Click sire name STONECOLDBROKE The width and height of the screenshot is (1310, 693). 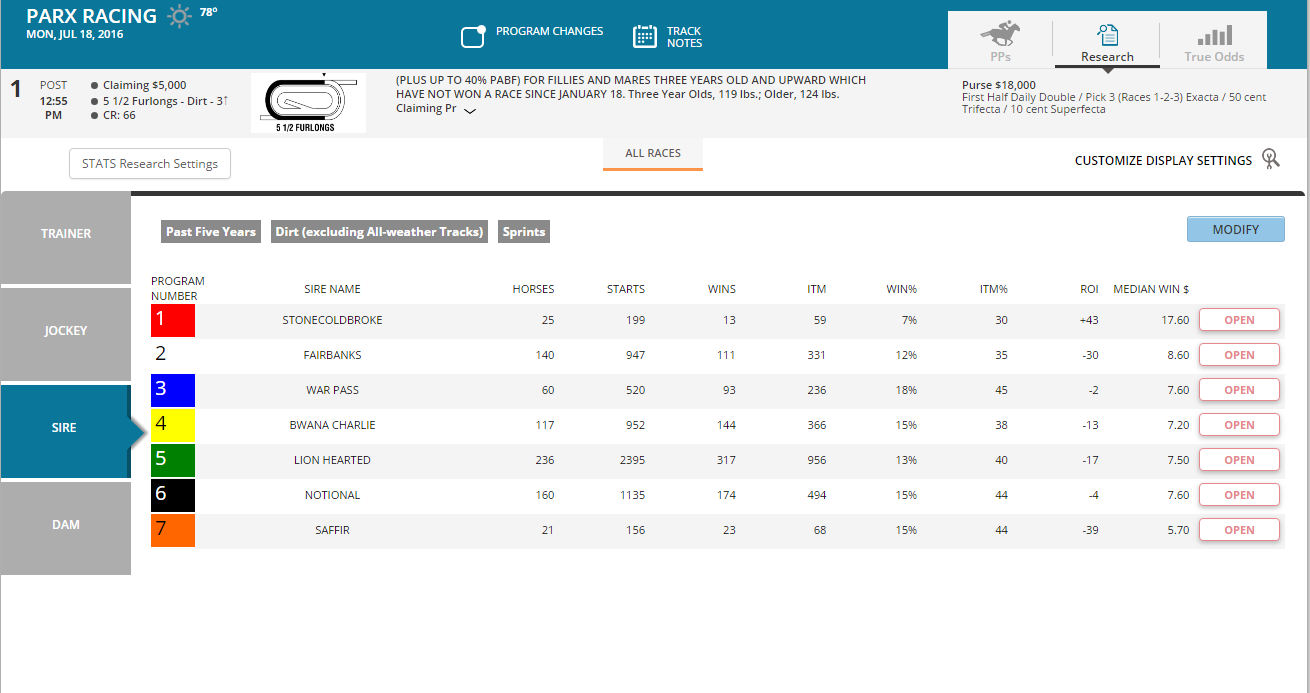(332, 320)
